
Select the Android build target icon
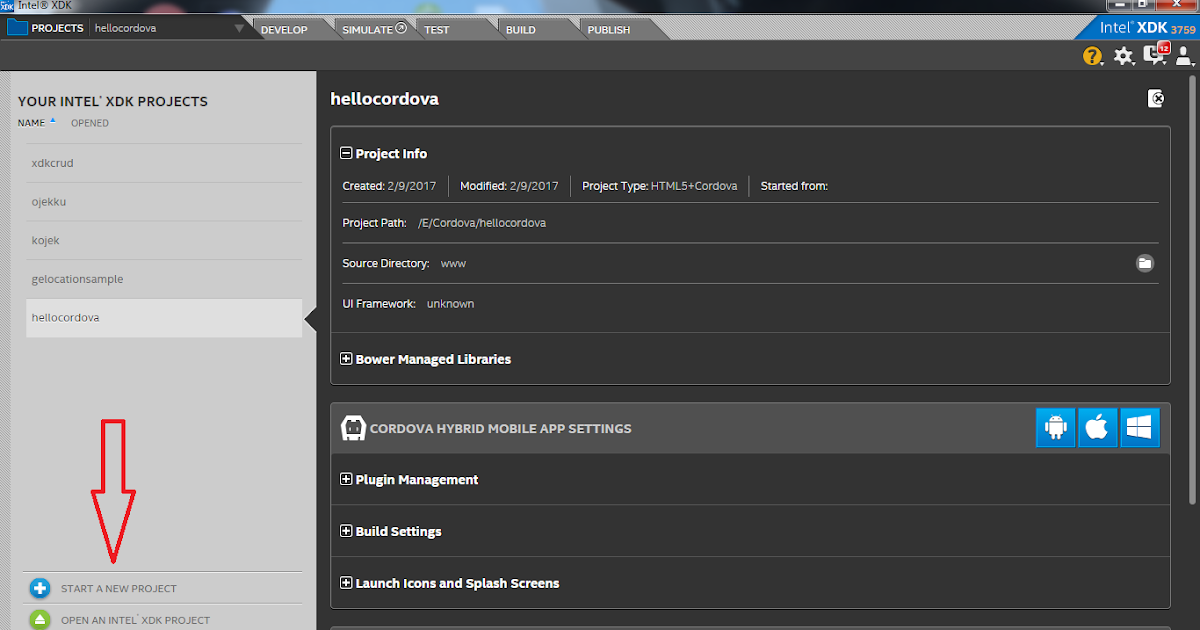(x=1056, y=427)
